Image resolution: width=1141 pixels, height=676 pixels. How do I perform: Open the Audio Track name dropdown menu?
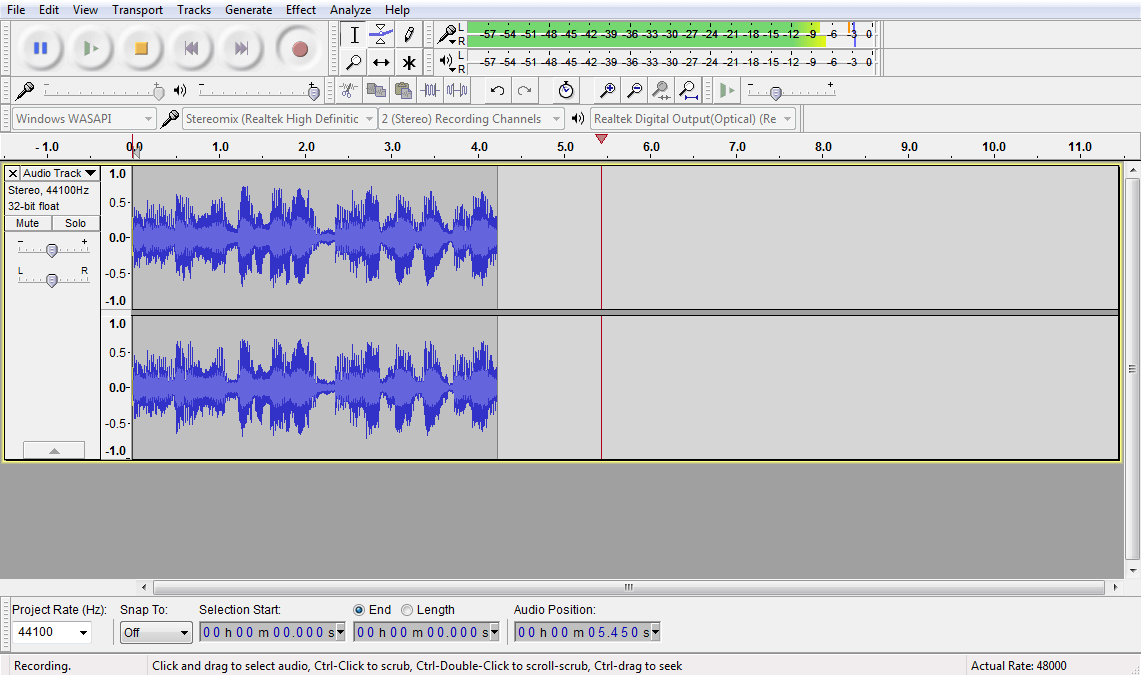[x=60, y=173]
